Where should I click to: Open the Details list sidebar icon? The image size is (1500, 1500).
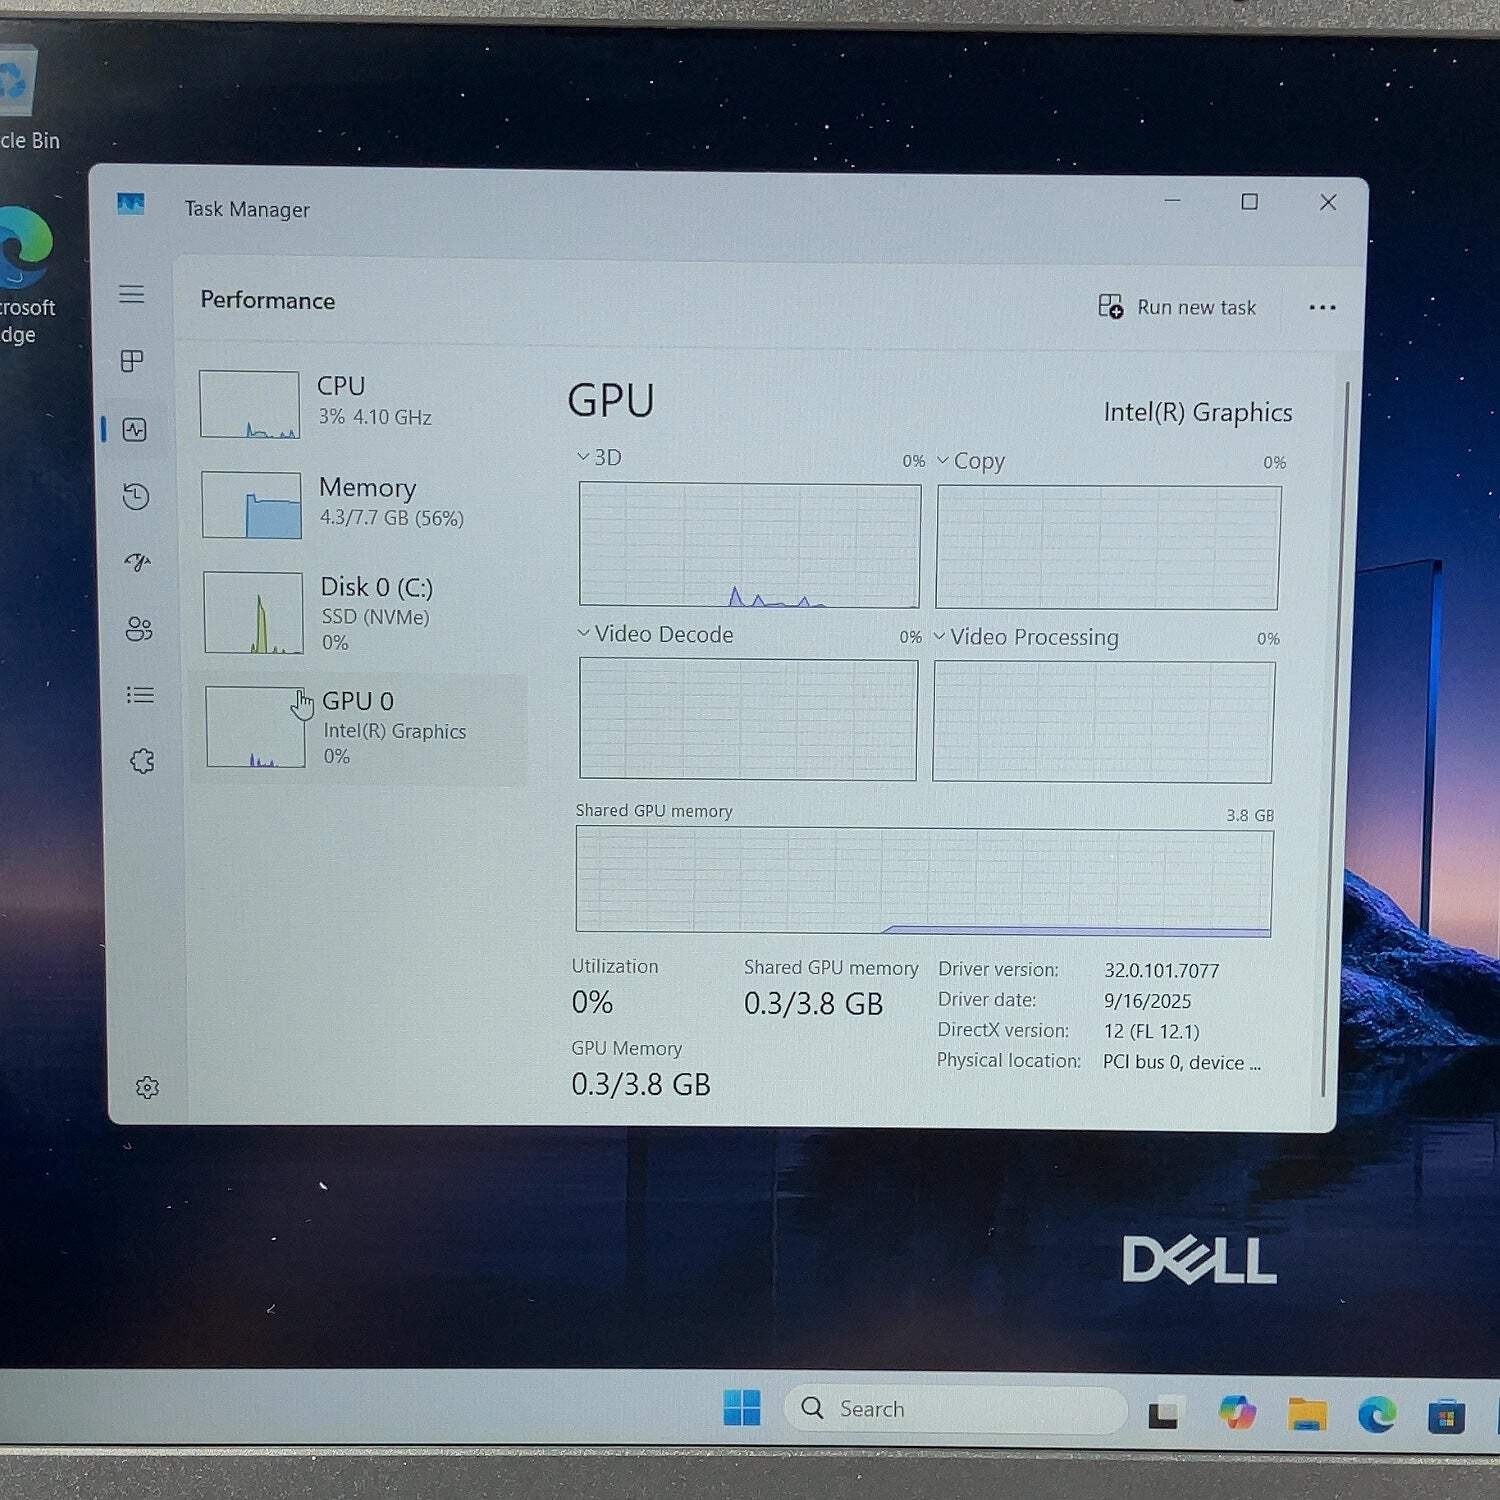(x=140, y=695)
